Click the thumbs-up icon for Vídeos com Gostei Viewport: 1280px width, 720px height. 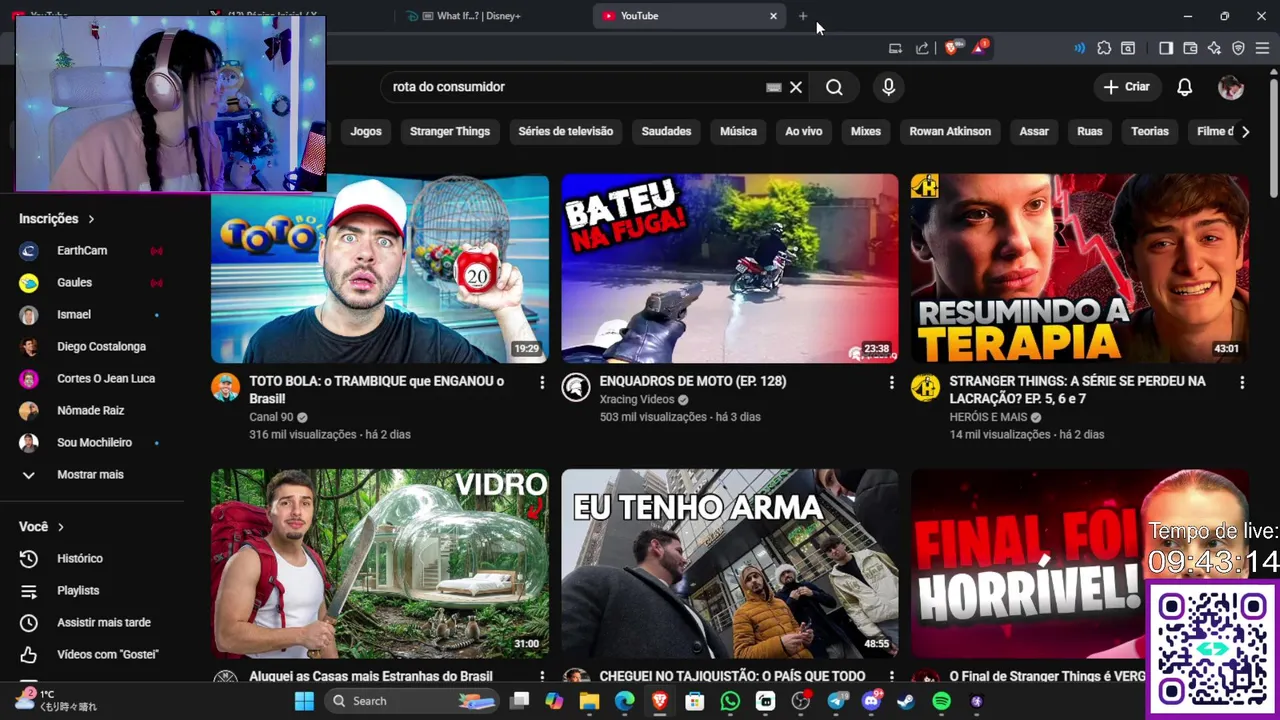click(x=29, y=655)
